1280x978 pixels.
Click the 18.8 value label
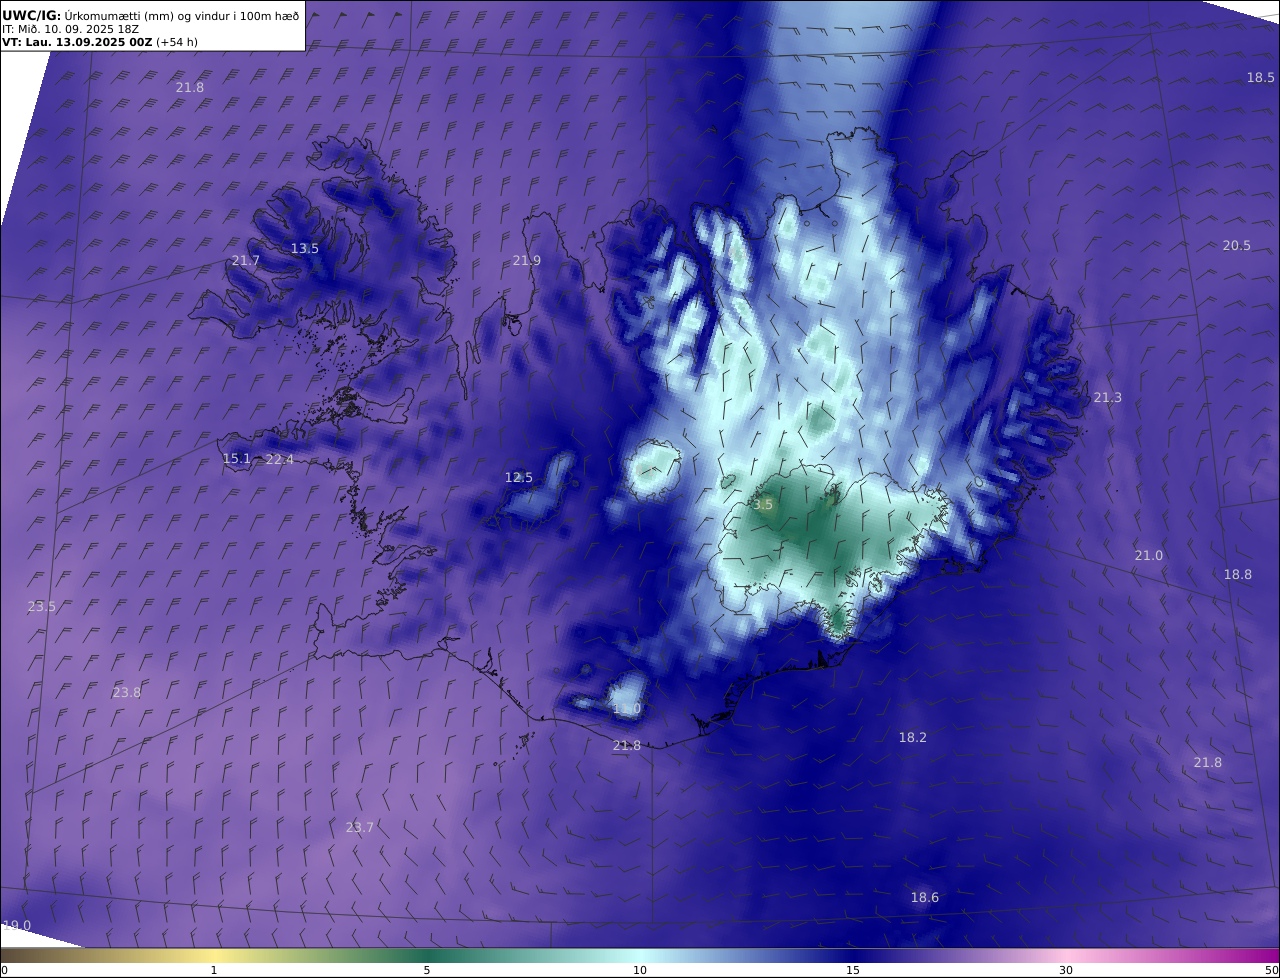1237,575
